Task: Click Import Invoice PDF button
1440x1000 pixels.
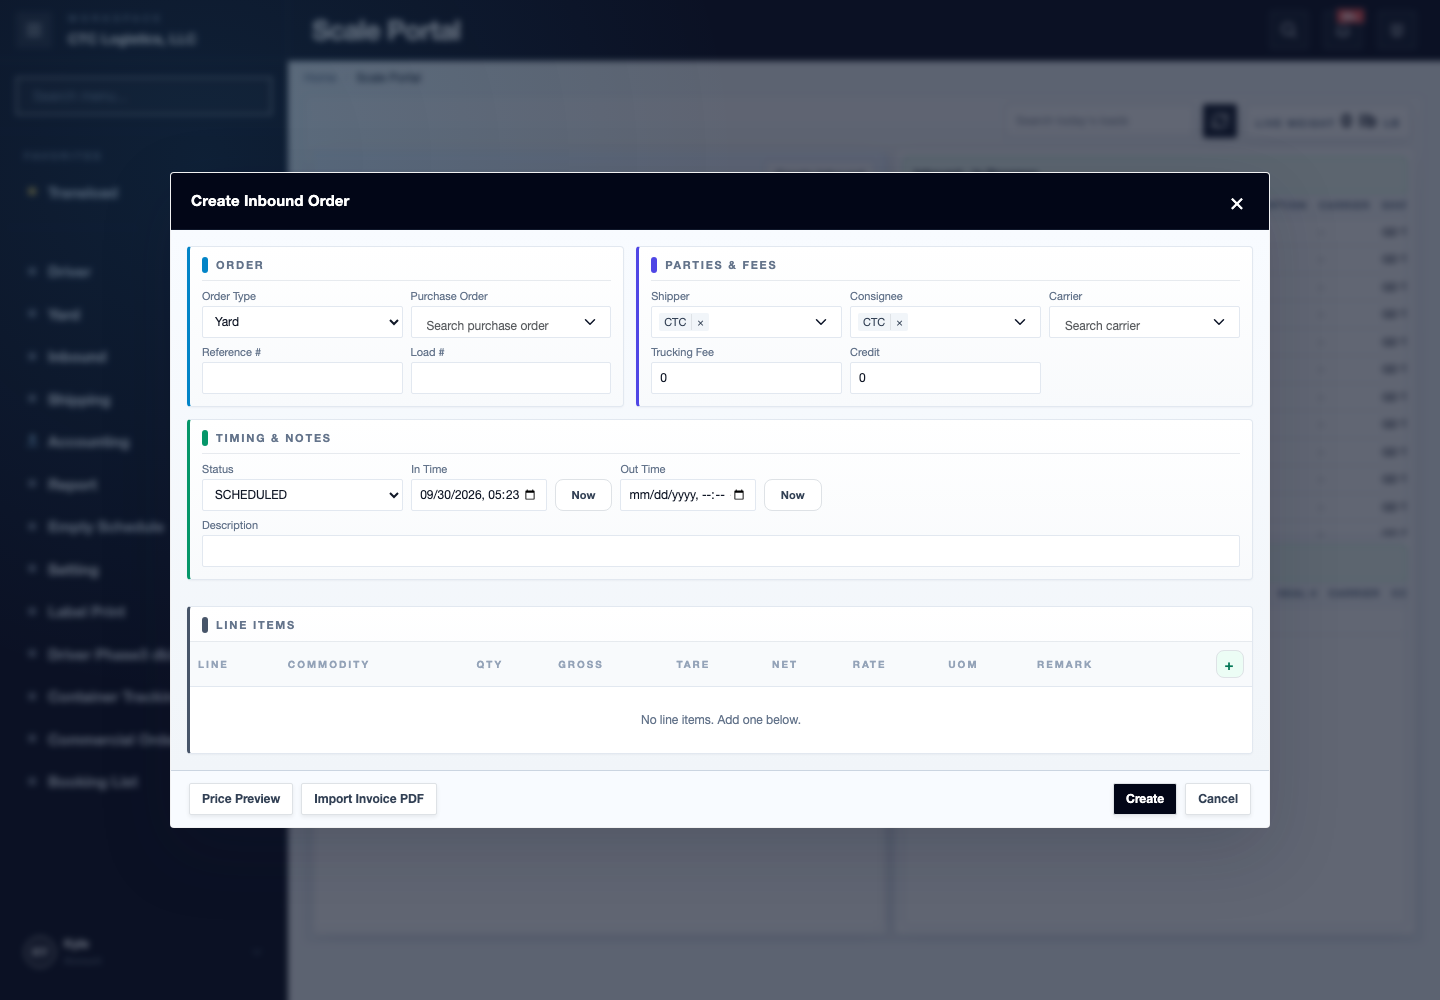Action: [x=369, y=799]
